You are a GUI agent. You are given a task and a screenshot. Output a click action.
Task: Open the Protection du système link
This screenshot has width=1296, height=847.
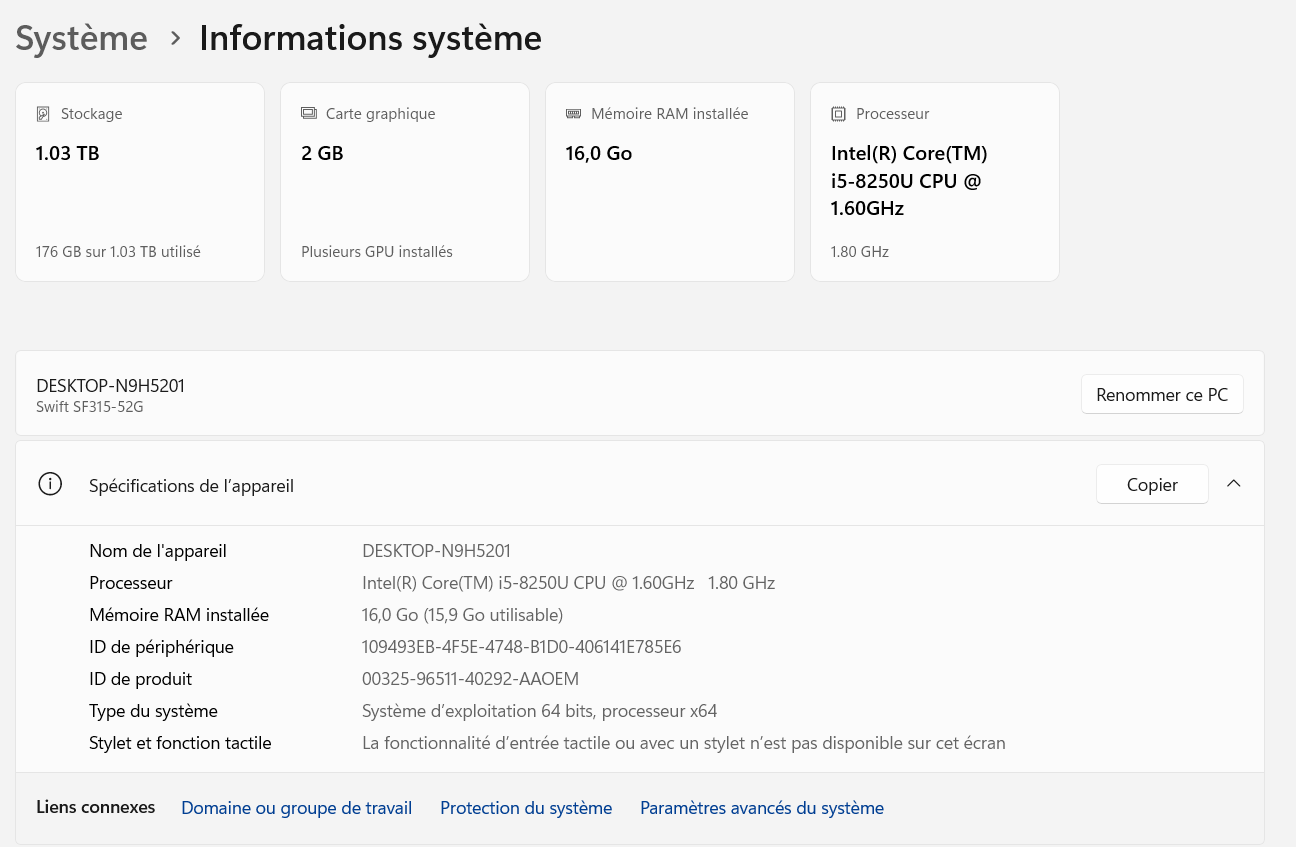coord(526,808)
